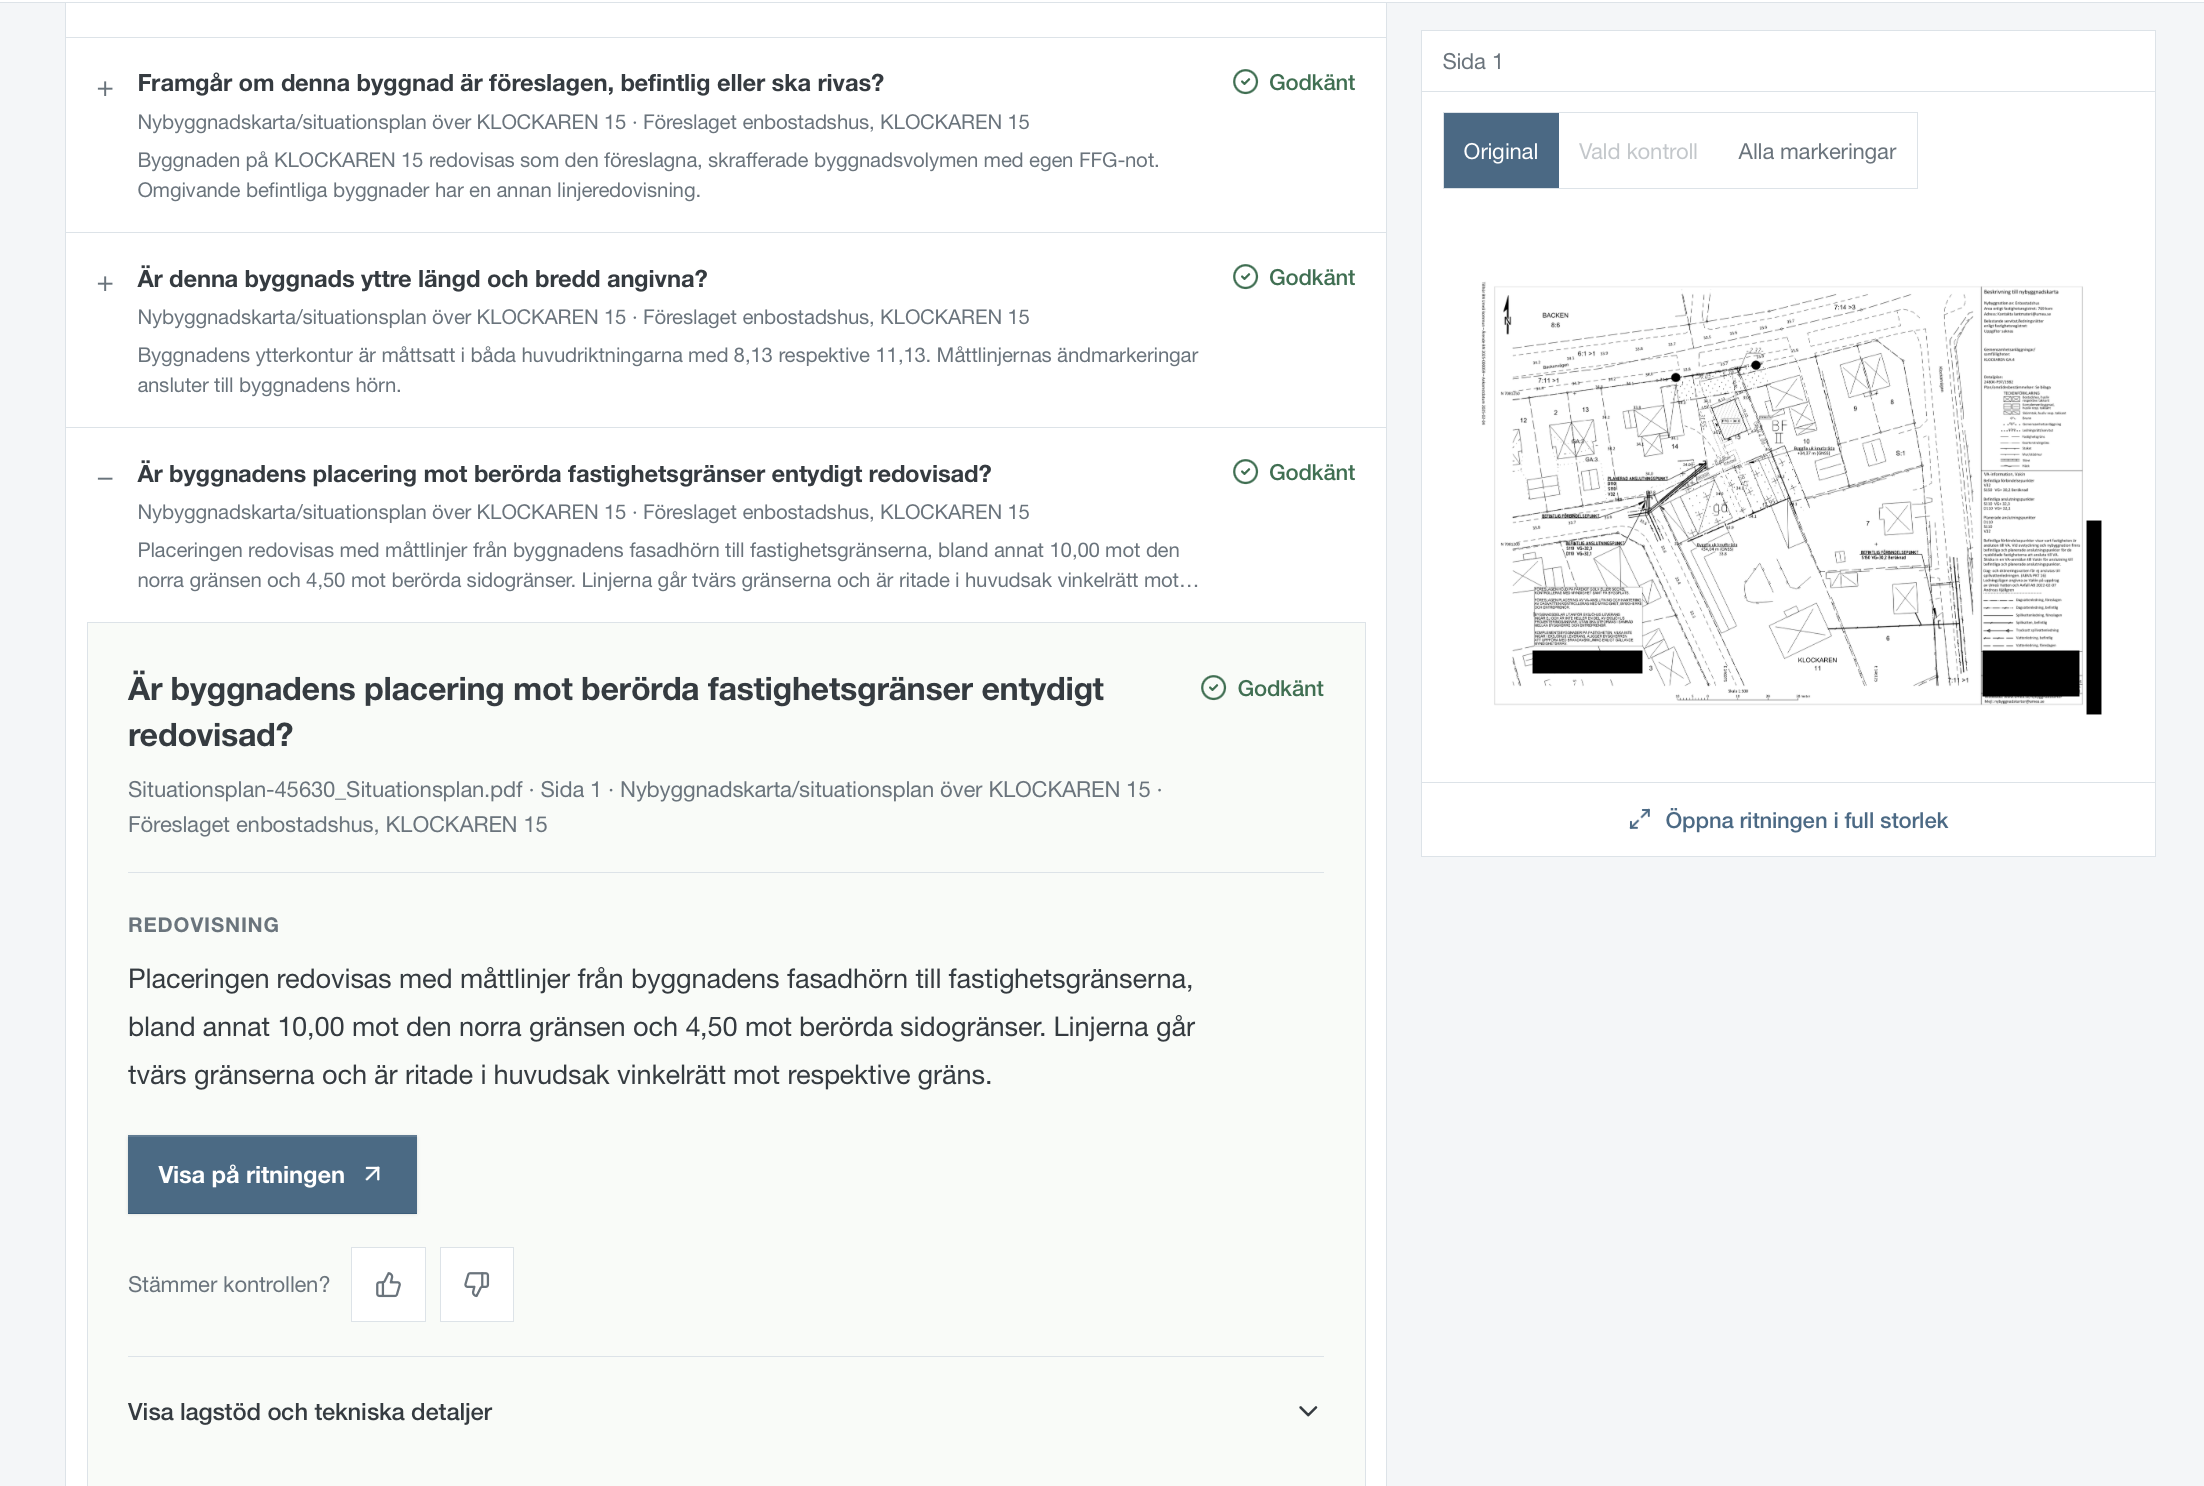This screenshot has height=1486, width=2204.
Task: Expand 'Framgår om denna byggnad är föreslagen' row
Action: click(x=105, y=89)
